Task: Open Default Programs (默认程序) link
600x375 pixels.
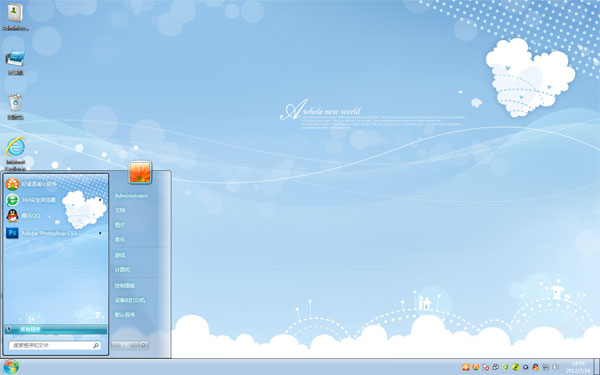Action: tap(125, 315)
